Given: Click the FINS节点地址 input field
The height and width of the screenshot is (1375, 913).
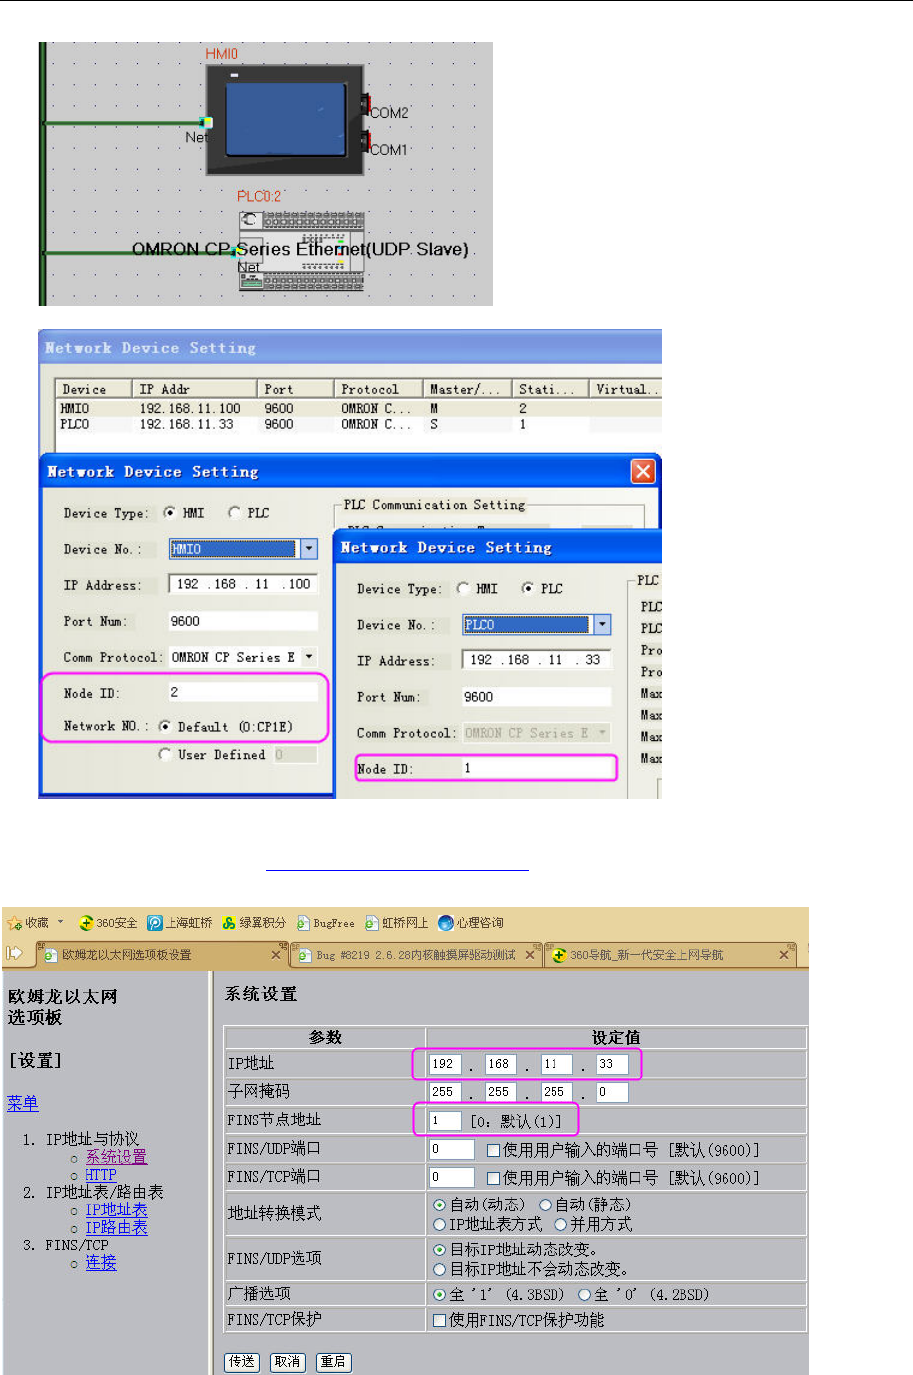Looking at the screenshot, I should pos(445,1121).
